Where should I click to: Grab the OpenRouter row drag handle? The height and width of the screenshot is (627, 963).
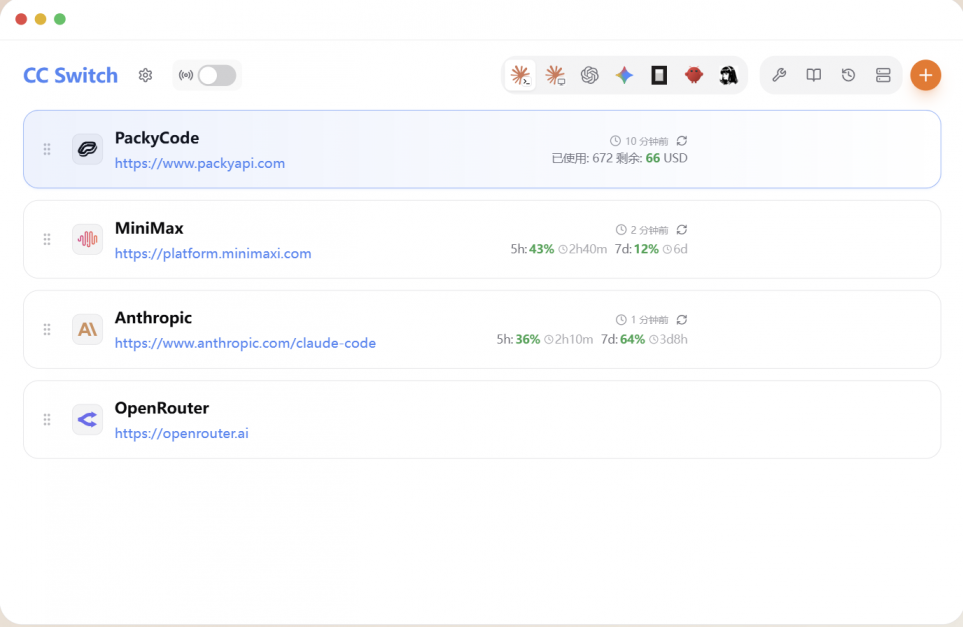point(47,419)
